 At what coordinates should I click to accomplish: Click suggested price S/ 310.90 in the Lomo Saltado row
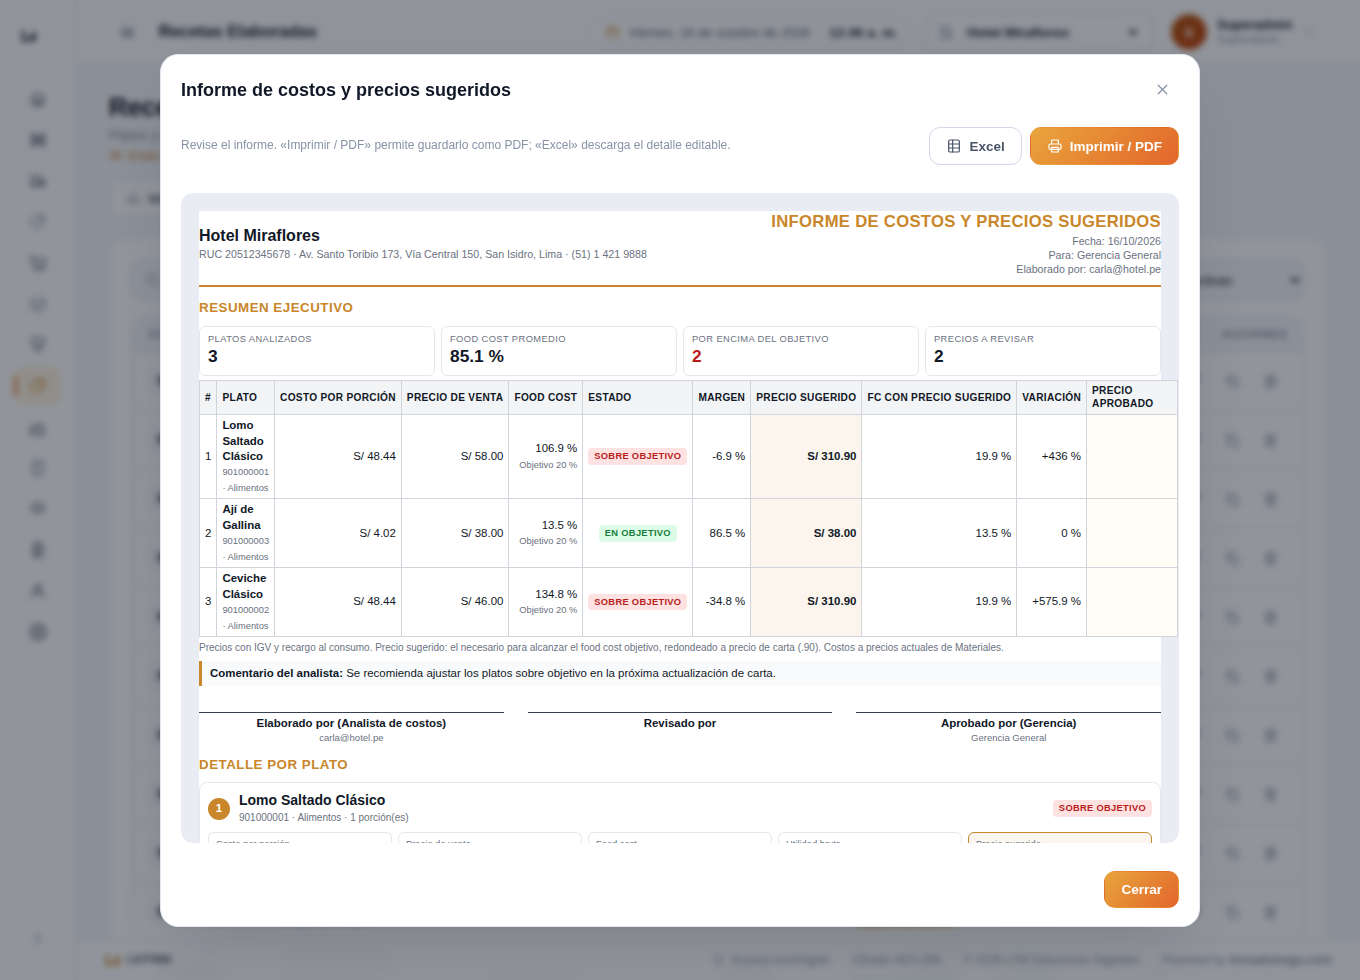pos(832,456)
